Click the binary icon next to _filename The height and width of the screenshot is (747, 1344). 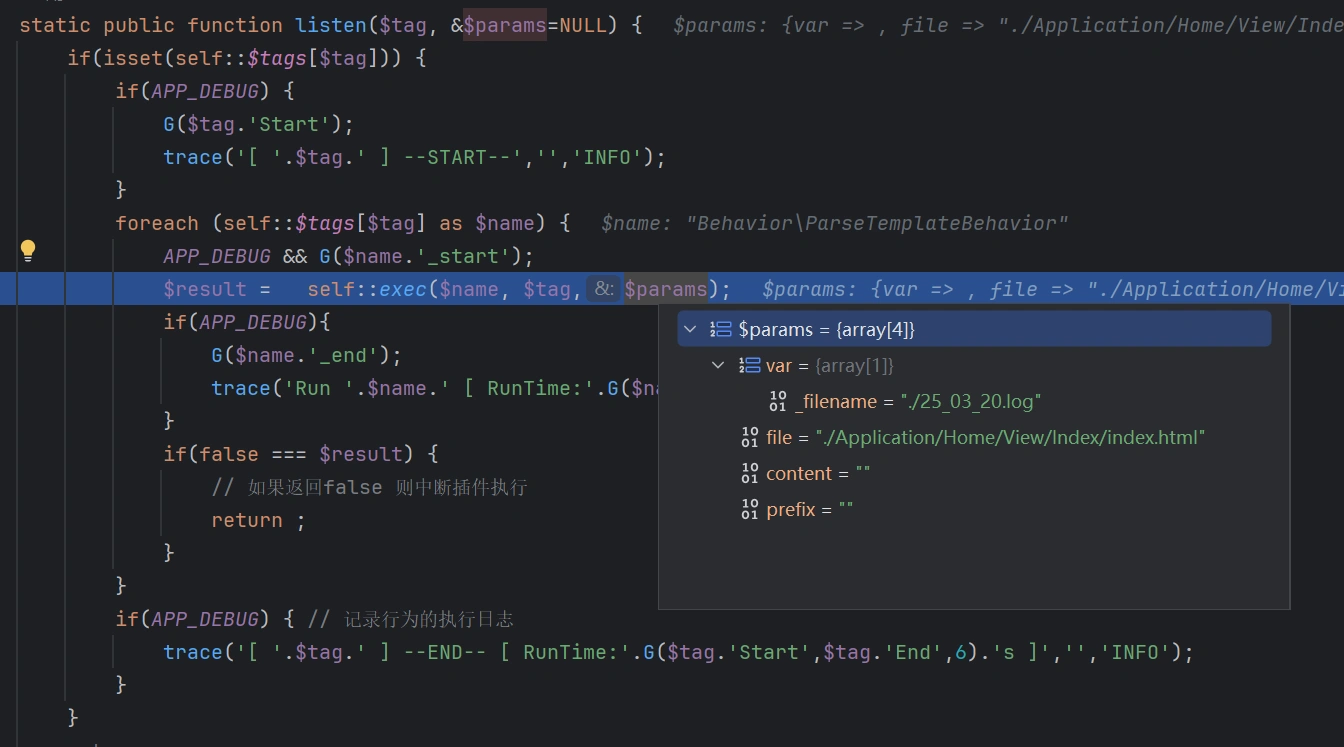777,401
